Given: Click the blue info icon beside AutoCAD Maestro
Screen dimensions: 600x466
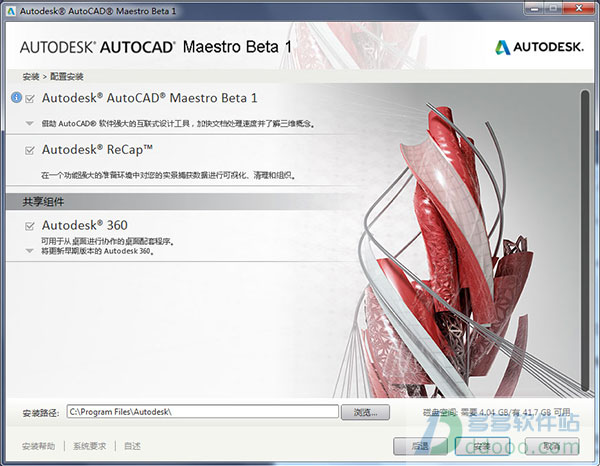Looking at the screenshot, I should 16,98.
